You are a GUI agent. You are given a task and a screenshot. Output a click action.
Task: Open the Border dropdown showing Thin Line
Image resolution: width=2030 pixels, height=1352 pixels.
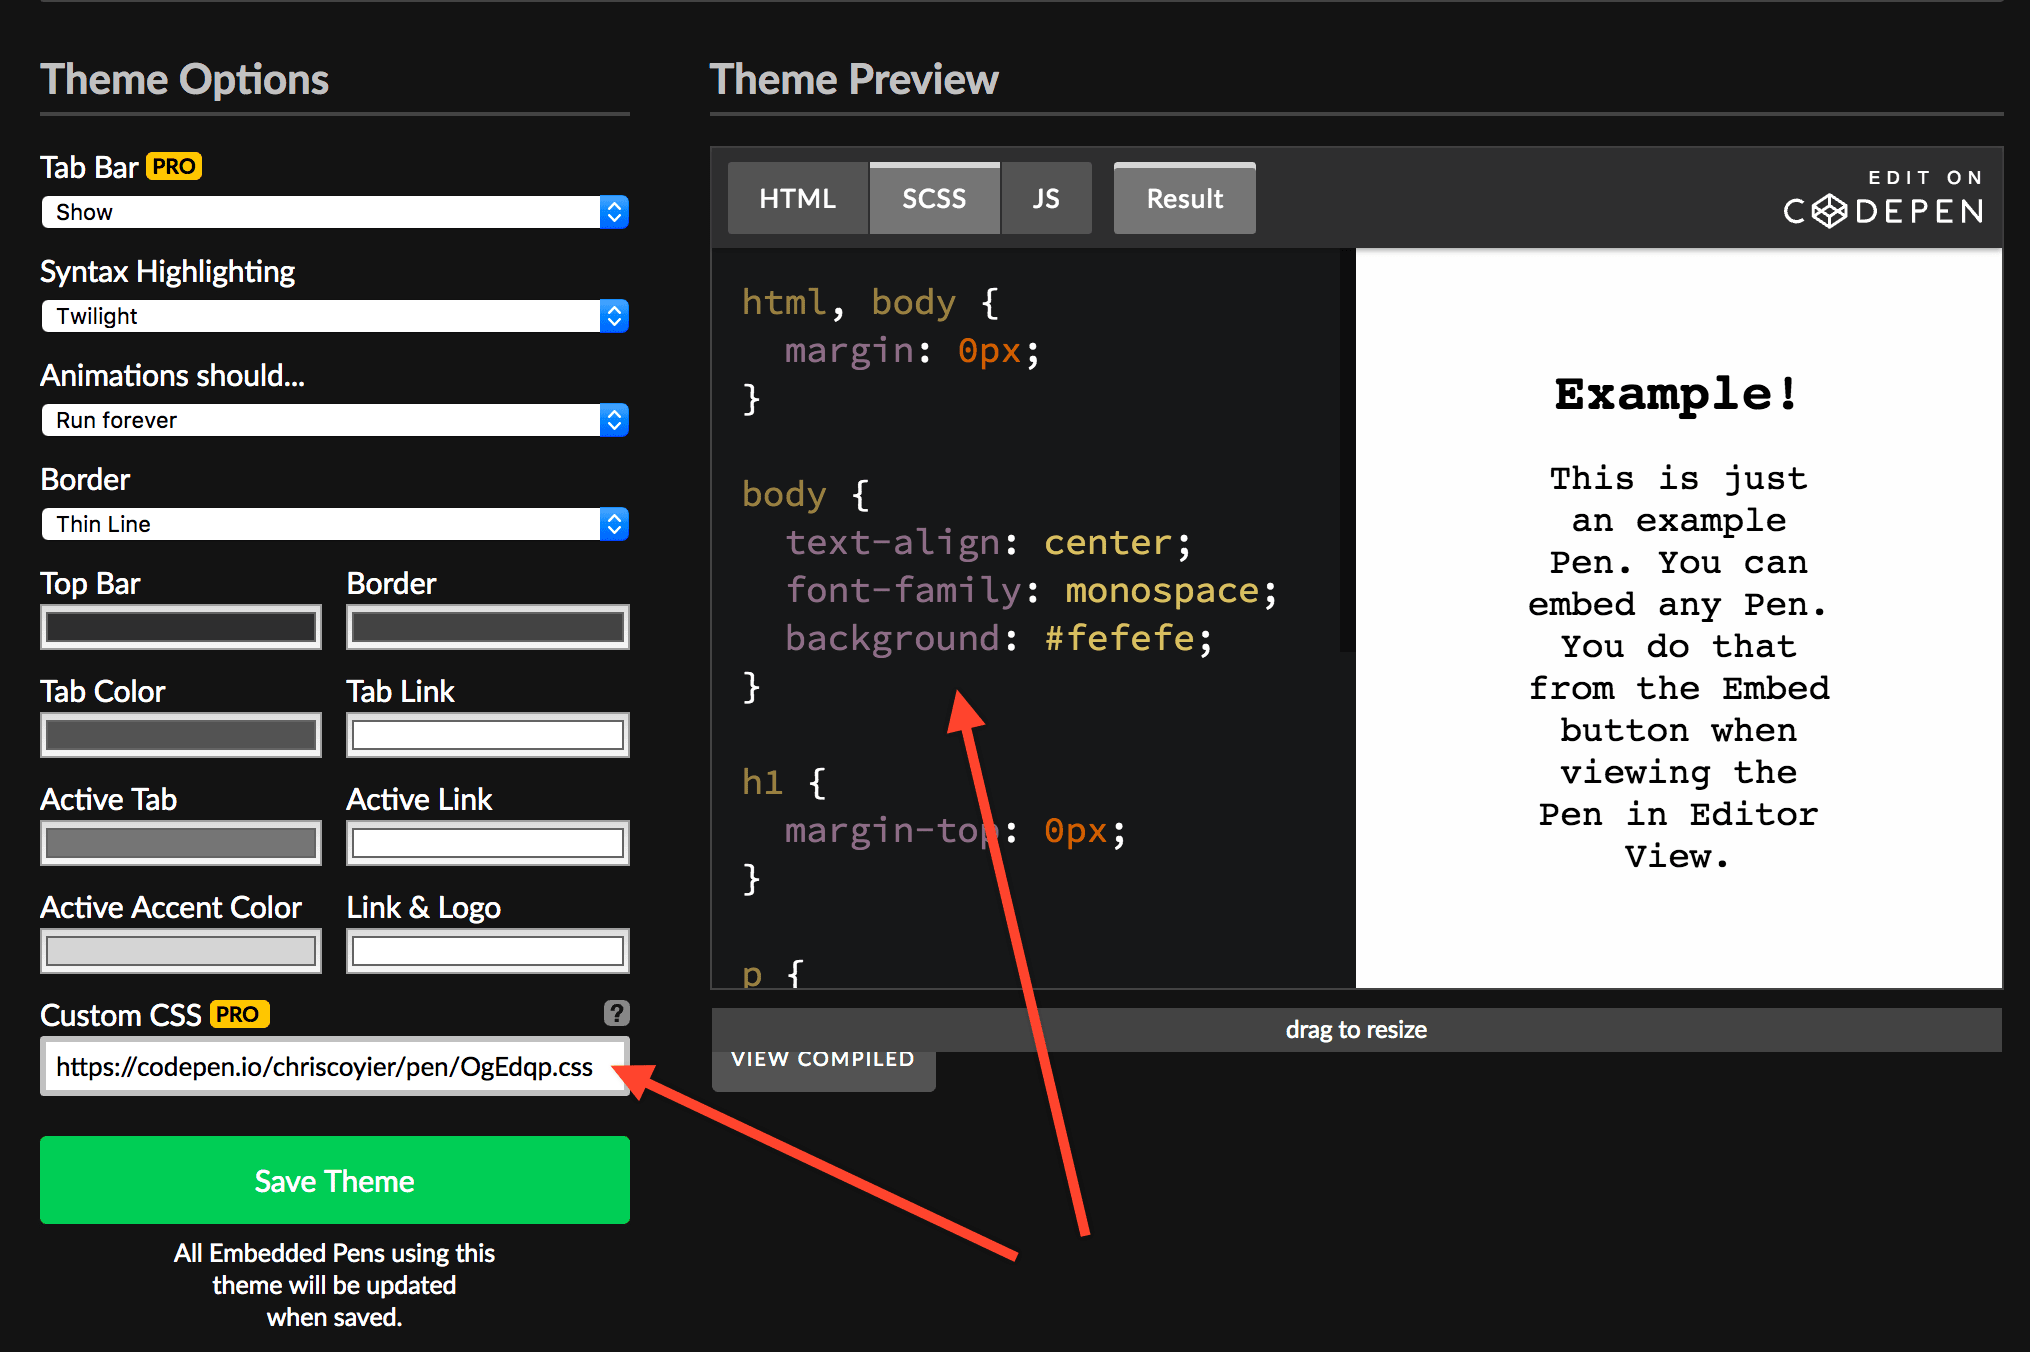(335, 524)
